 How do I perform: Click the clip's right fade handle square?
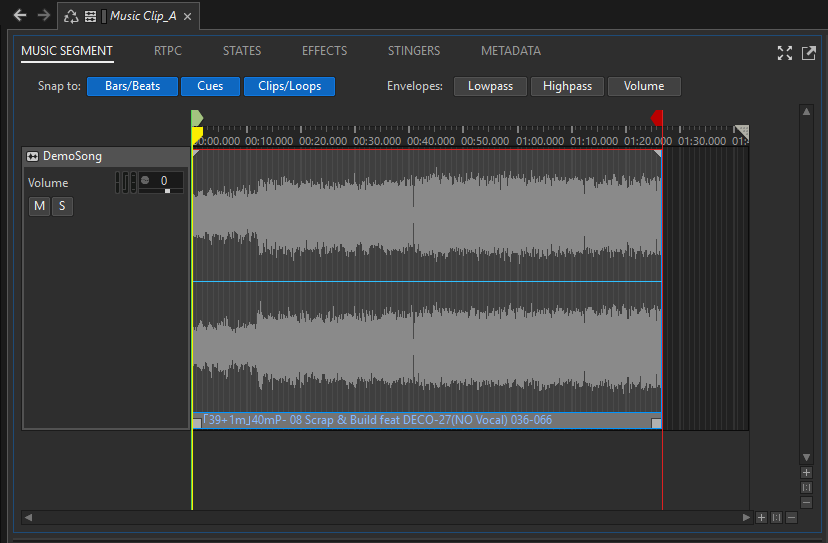point(656,423)
